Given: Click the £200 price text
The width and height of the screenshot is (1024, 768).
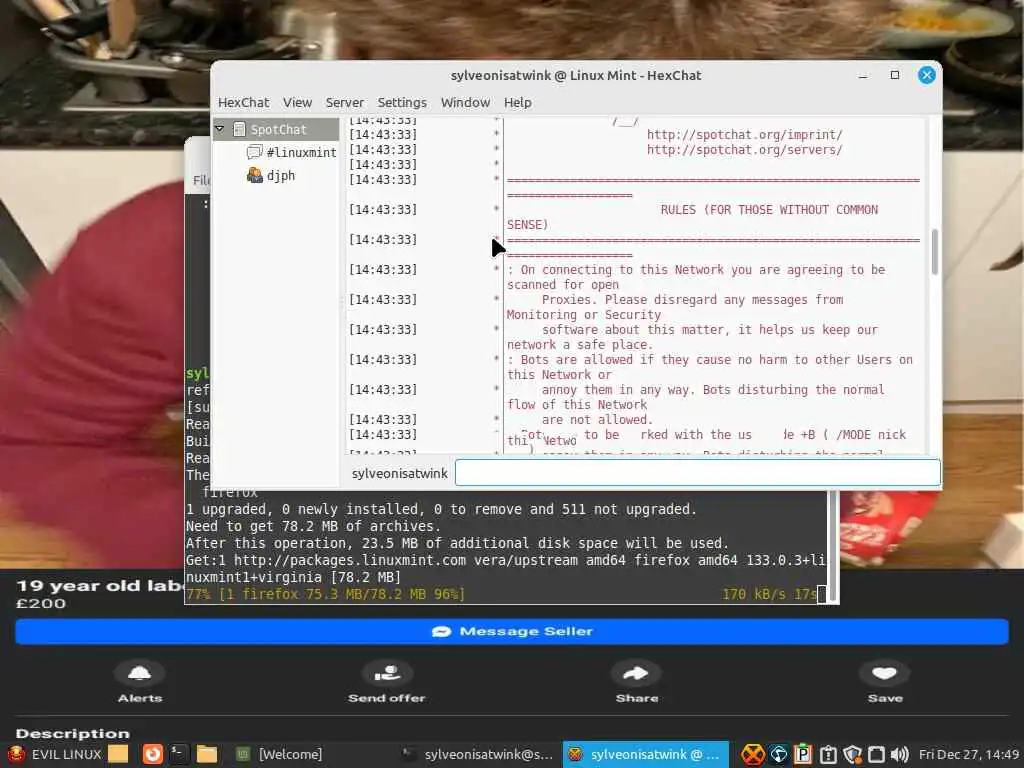Looking at the screenshot, I should tap(41, 603).
